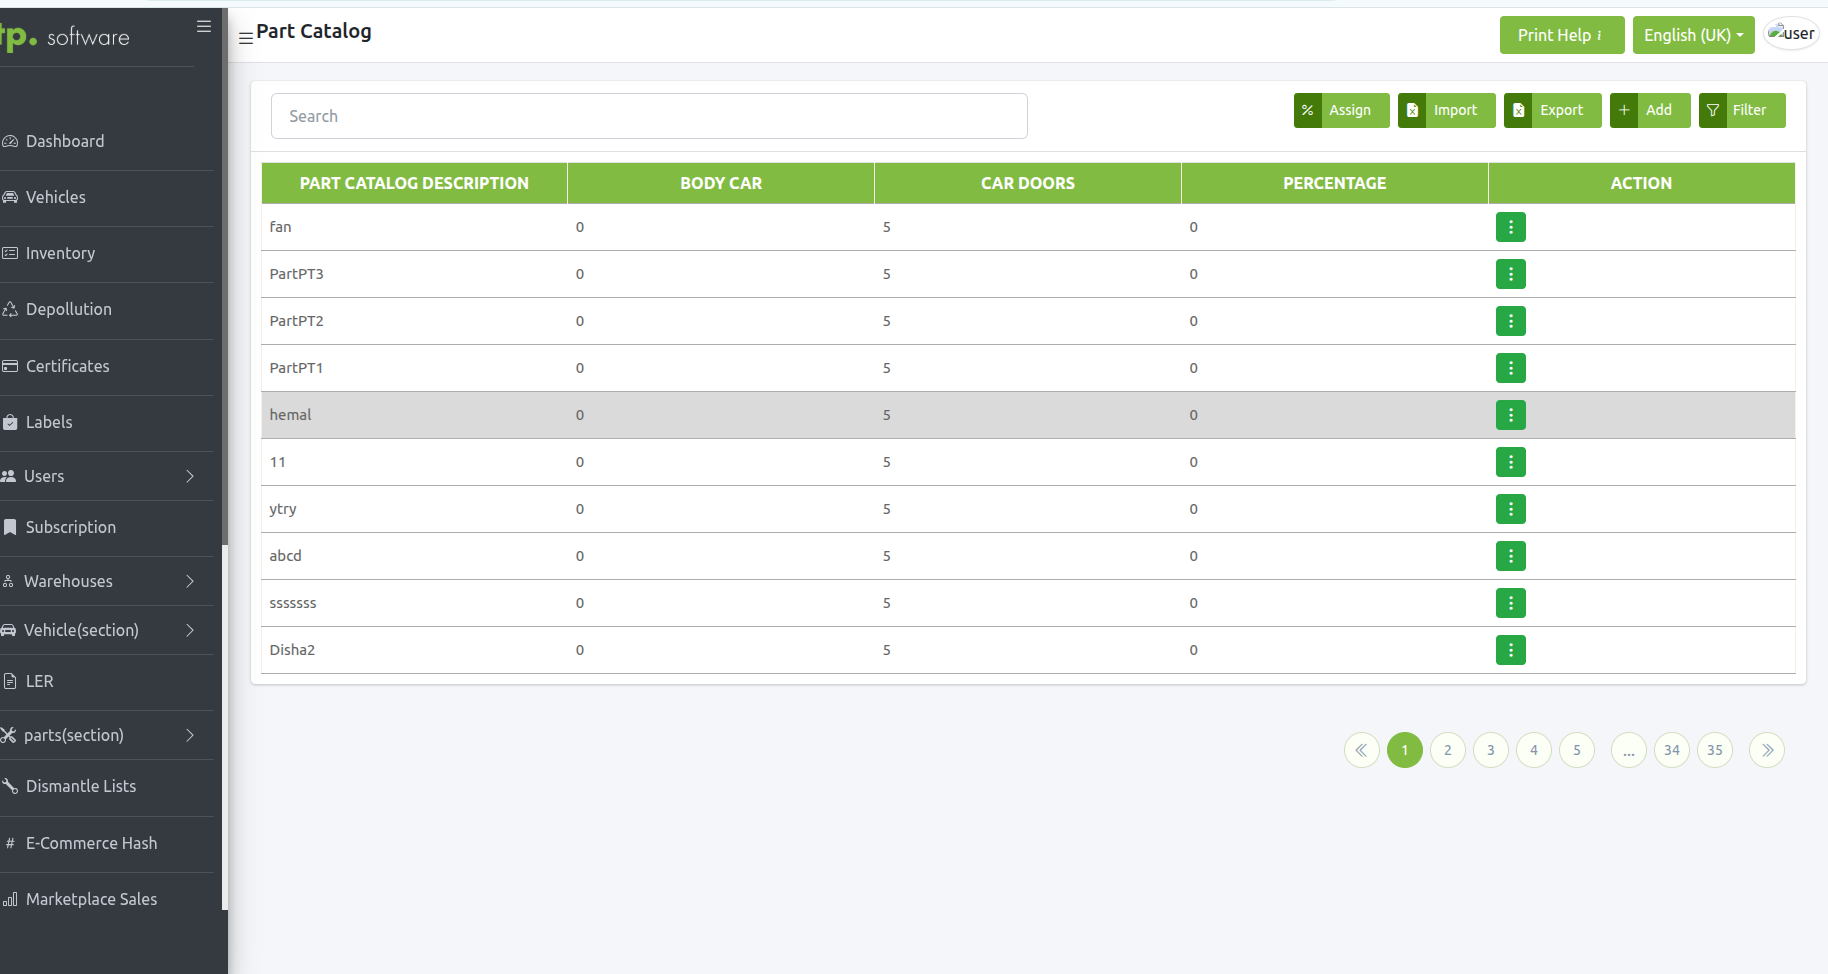This screenshot has height=974, width=1828.
Task: Click the Assign percentage button
Action: coord(1340,110)
